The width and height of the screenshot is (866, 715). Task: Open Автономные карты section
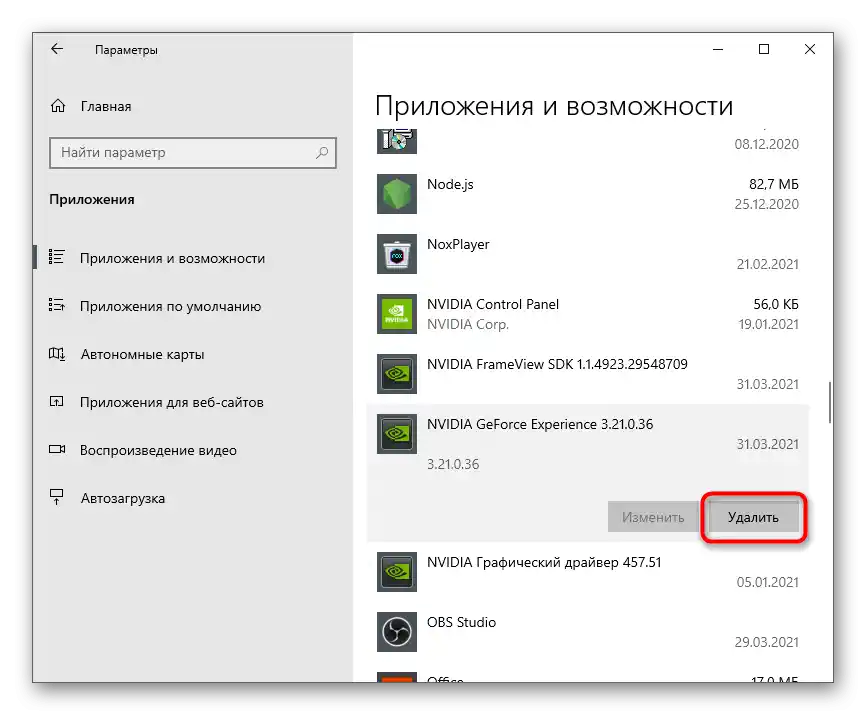click(x=142, y=354)
